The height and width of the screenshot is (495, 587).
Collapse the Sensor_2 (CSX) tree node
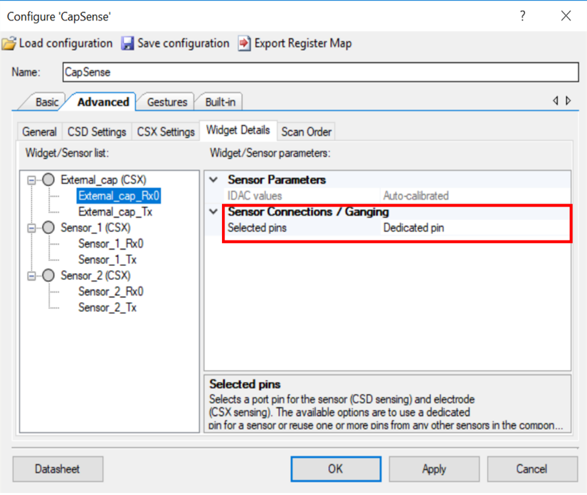coord(32,276)
